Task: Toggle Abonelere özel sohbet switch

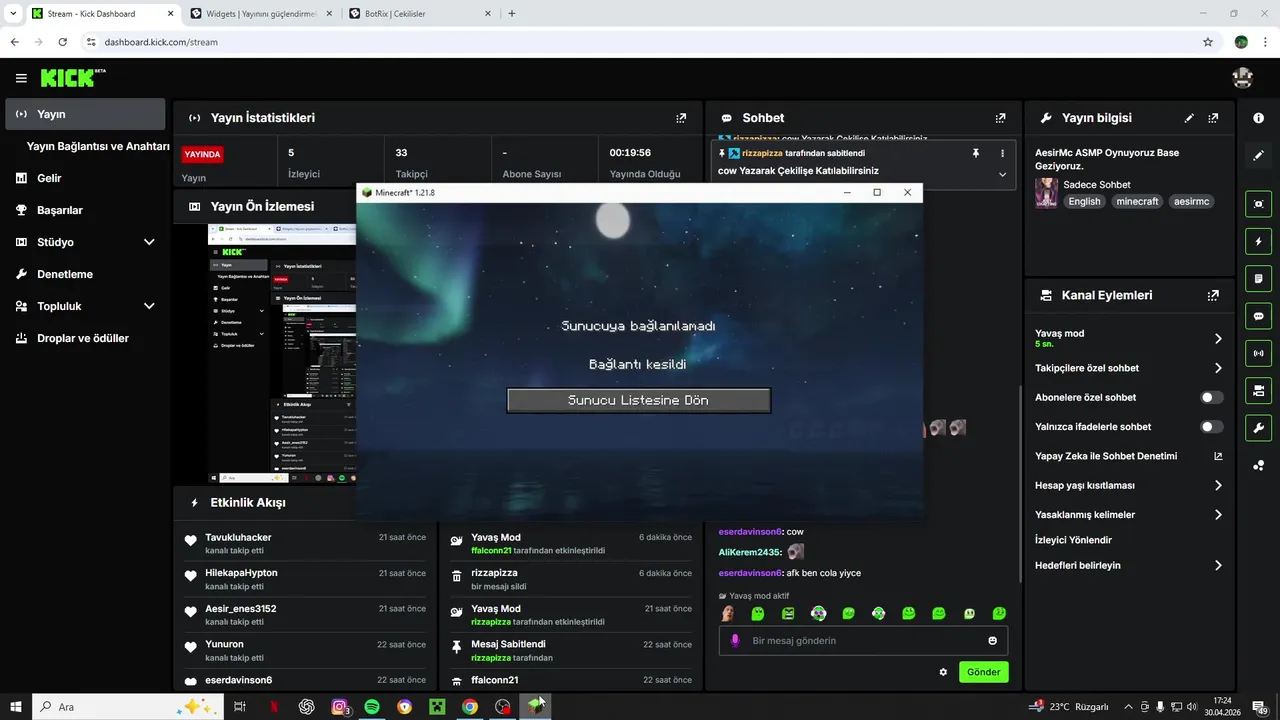Action: pos(1212,397)
